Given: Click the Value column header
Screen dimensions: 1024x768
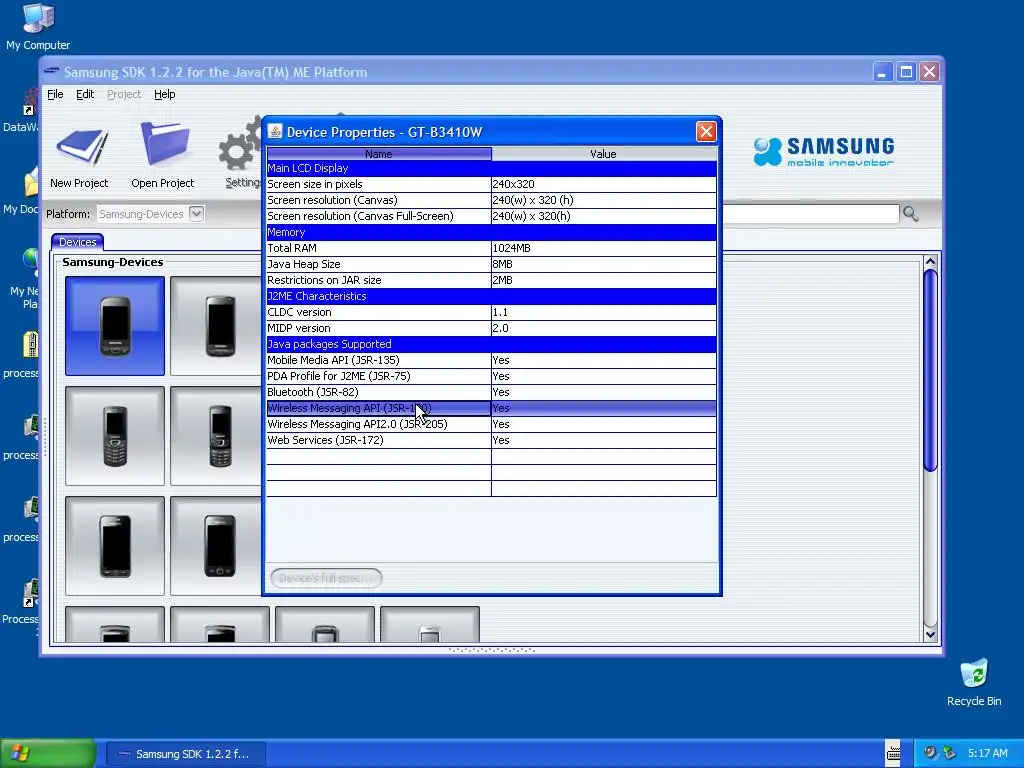Looking at the screenshot, I should click(603, 154).
